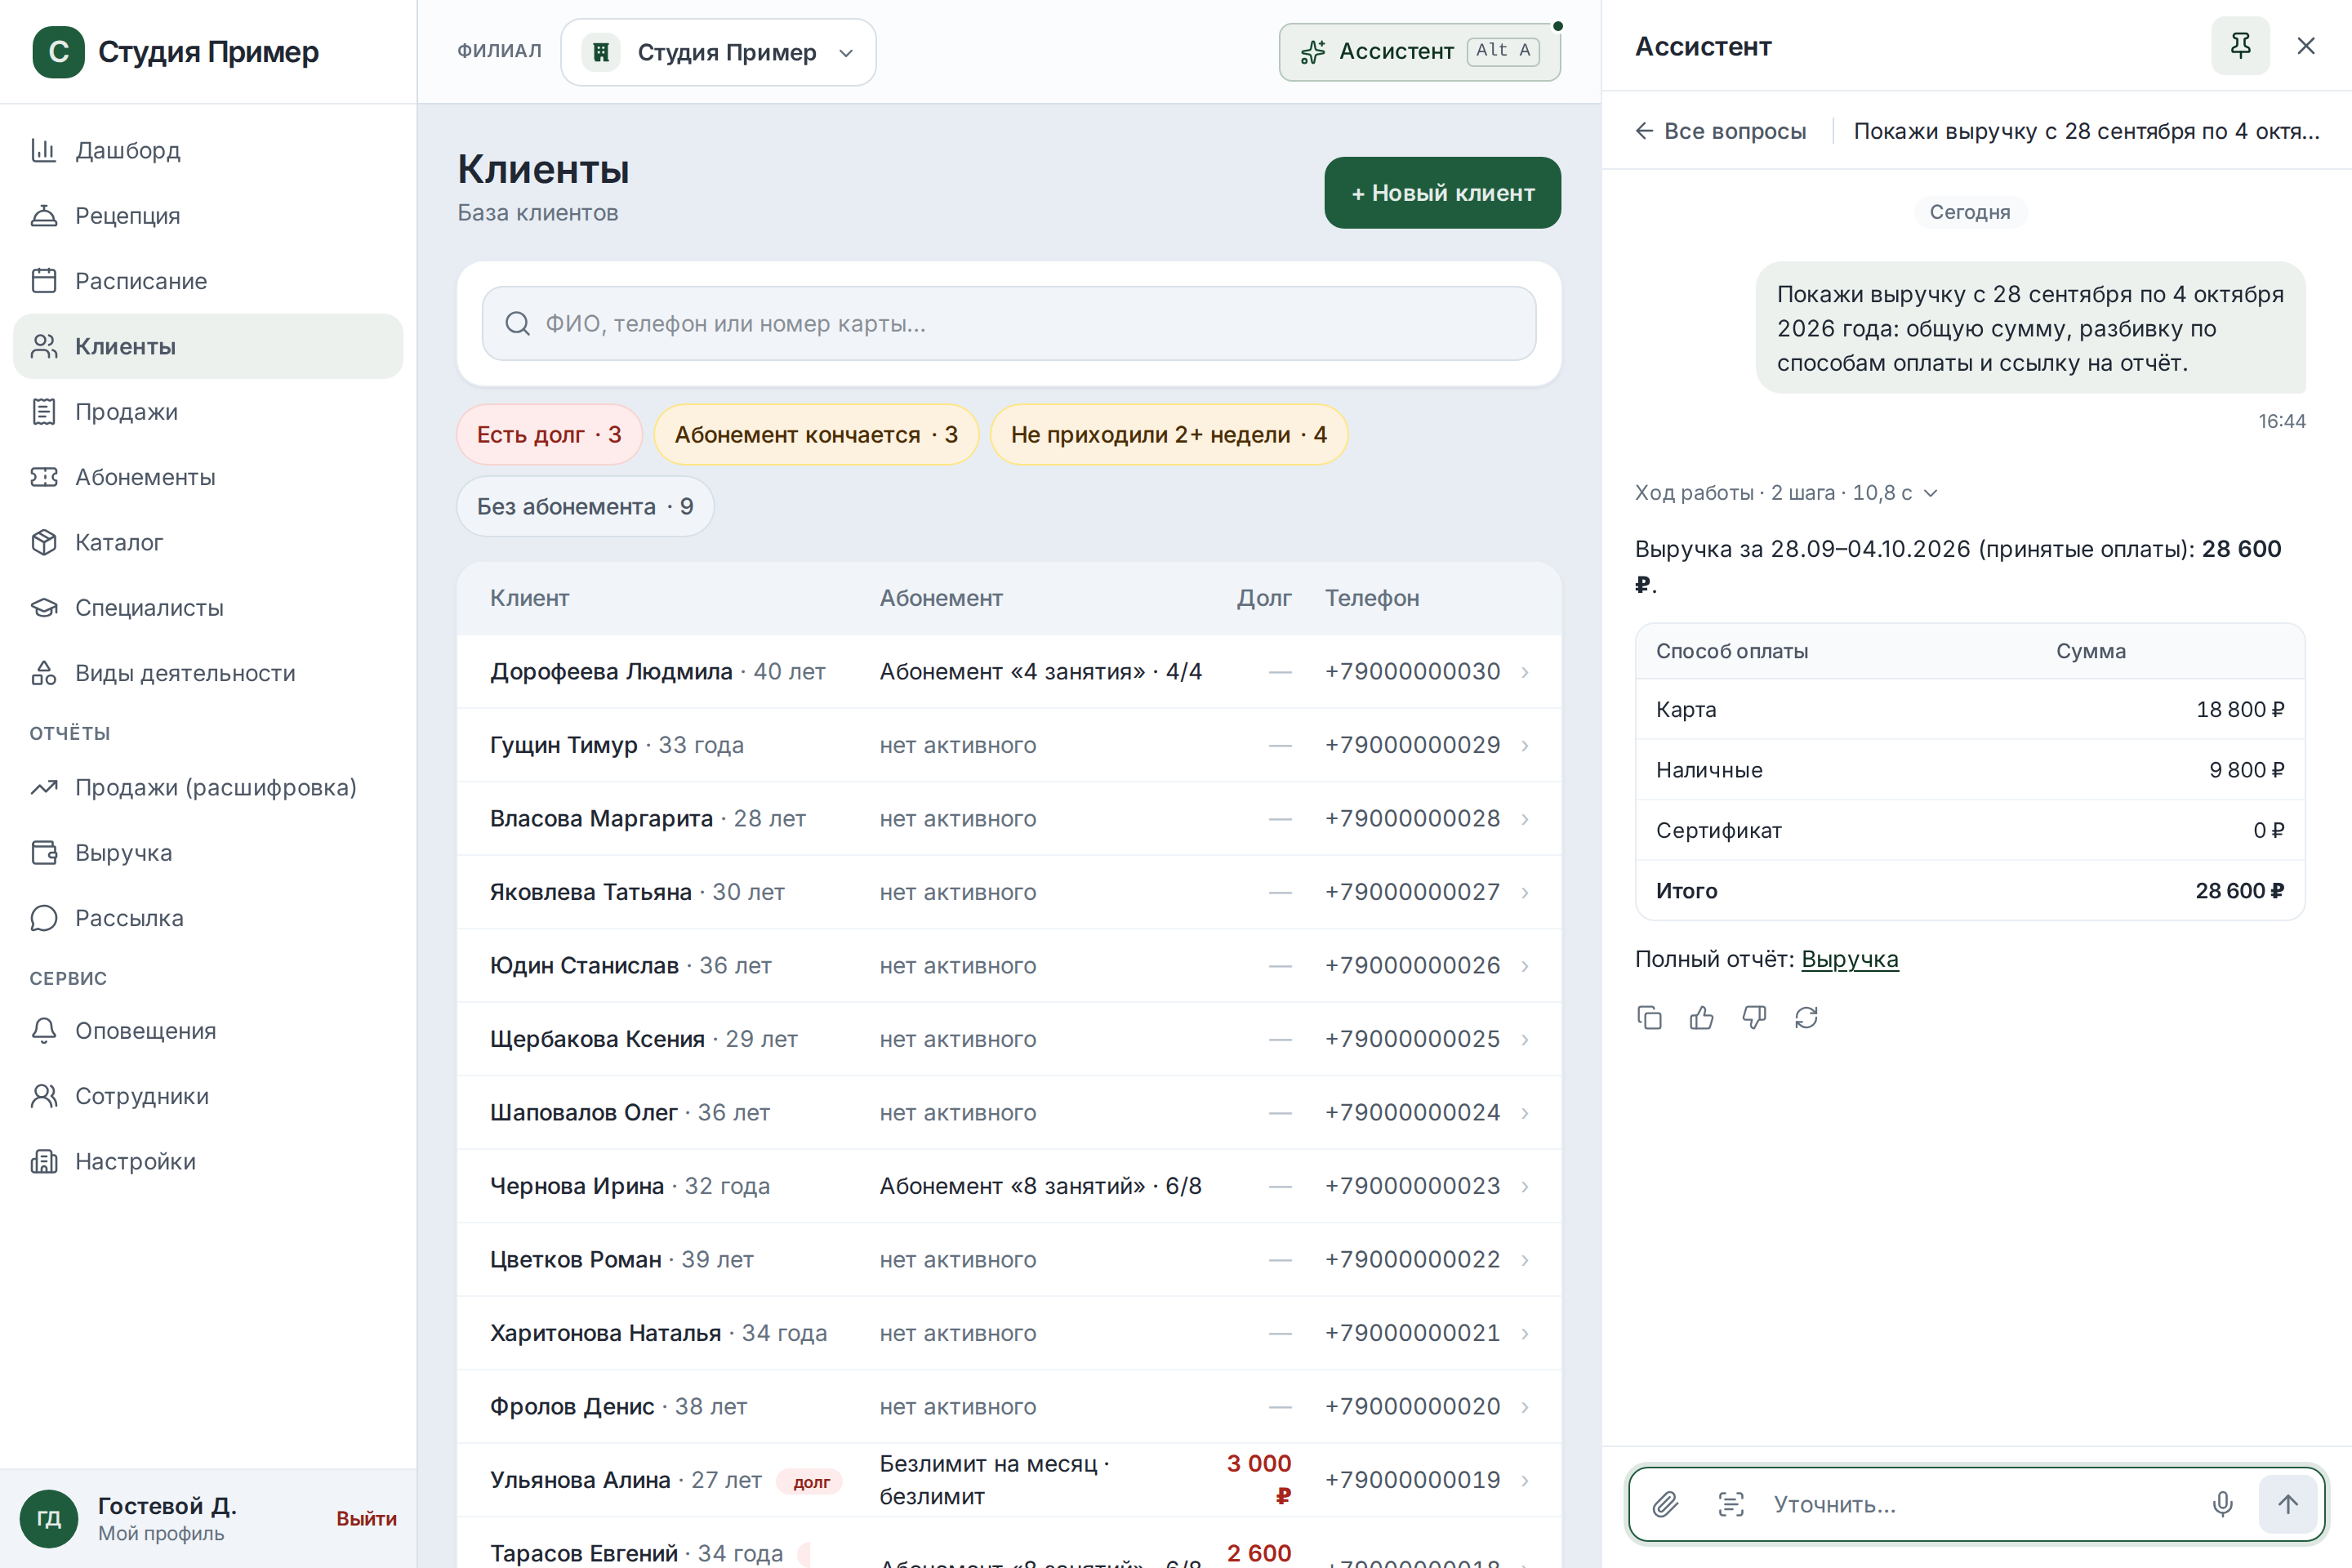Open Специалисты page
This screenshot has height=1568, width=2352.
click(208, 608)
